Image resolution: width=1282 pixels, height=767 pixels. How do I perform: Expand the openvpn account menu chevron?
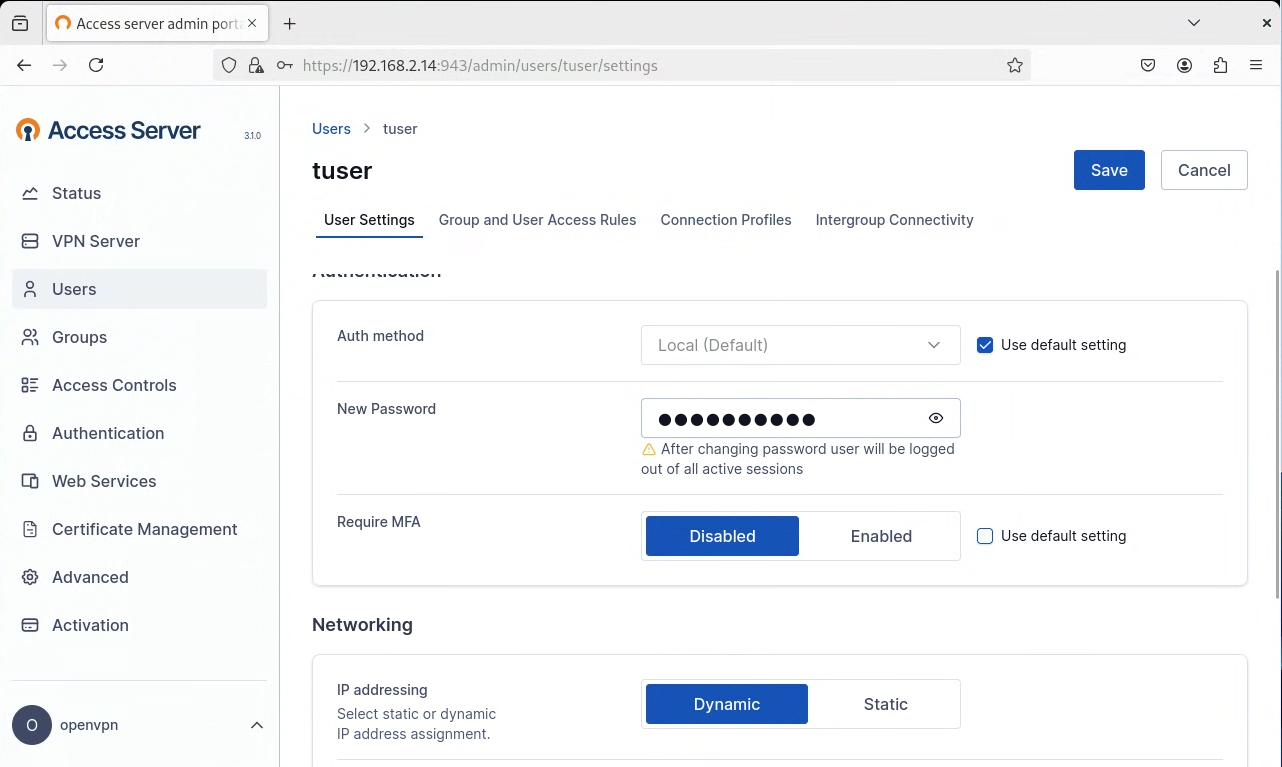click(257, 725)
